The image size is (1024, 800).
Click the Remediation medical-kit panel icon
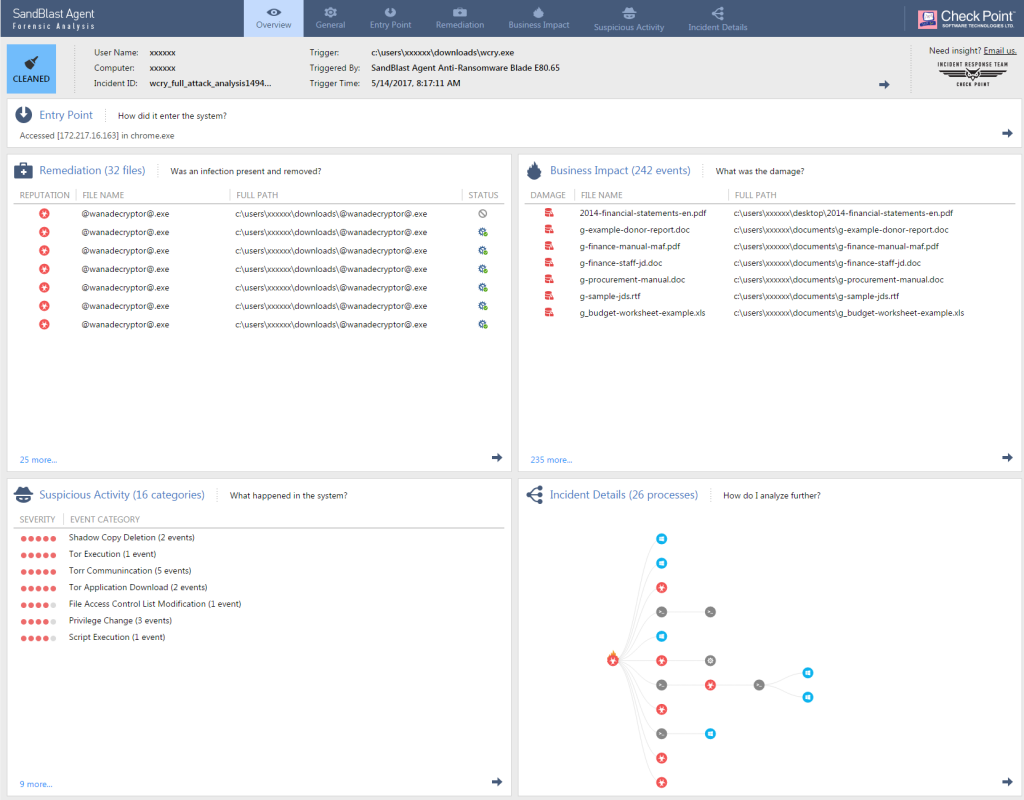tap(23, 170)
